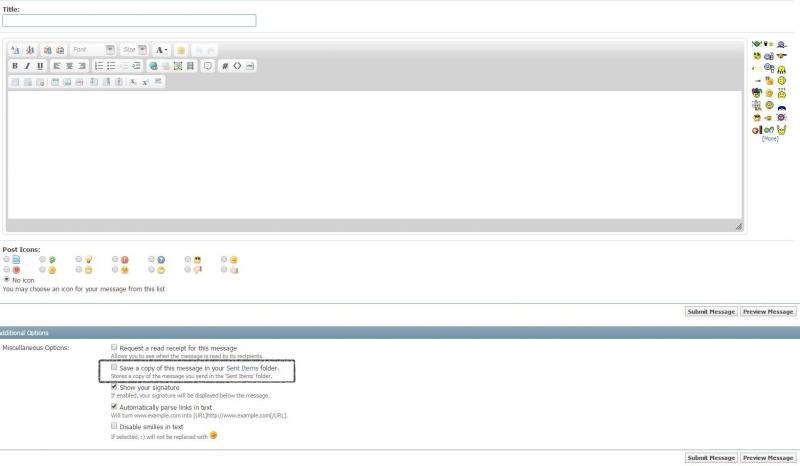
Task: Wrap selection in CODE tags (# icon)
Action: tap(225, 66)
